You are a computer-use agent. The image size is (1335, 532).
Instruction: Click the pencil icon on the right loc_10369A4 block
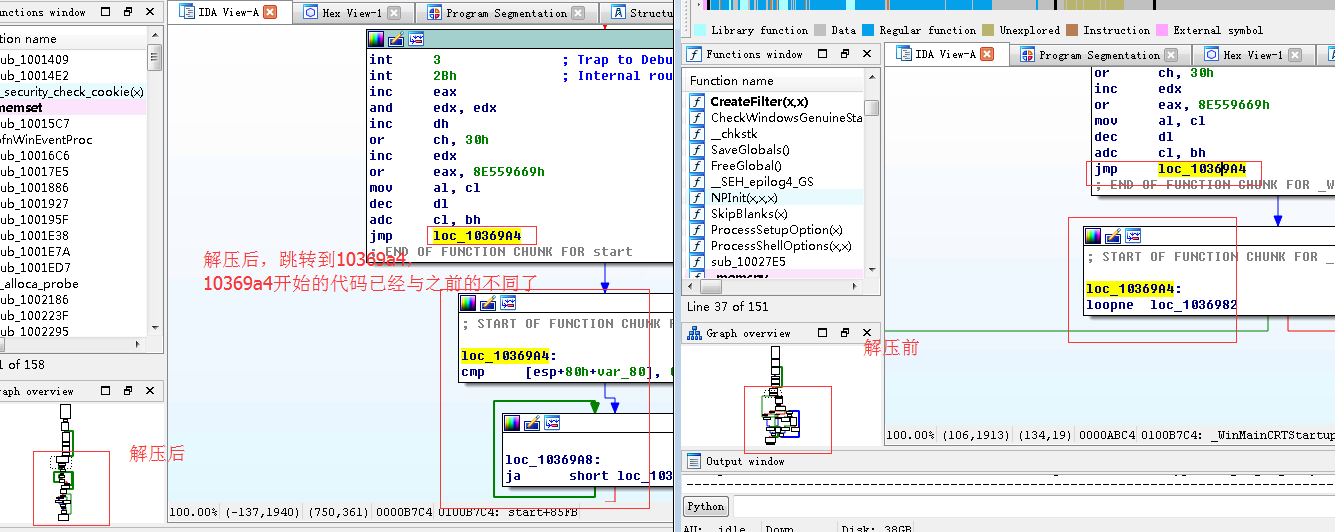pos(1113,236)
